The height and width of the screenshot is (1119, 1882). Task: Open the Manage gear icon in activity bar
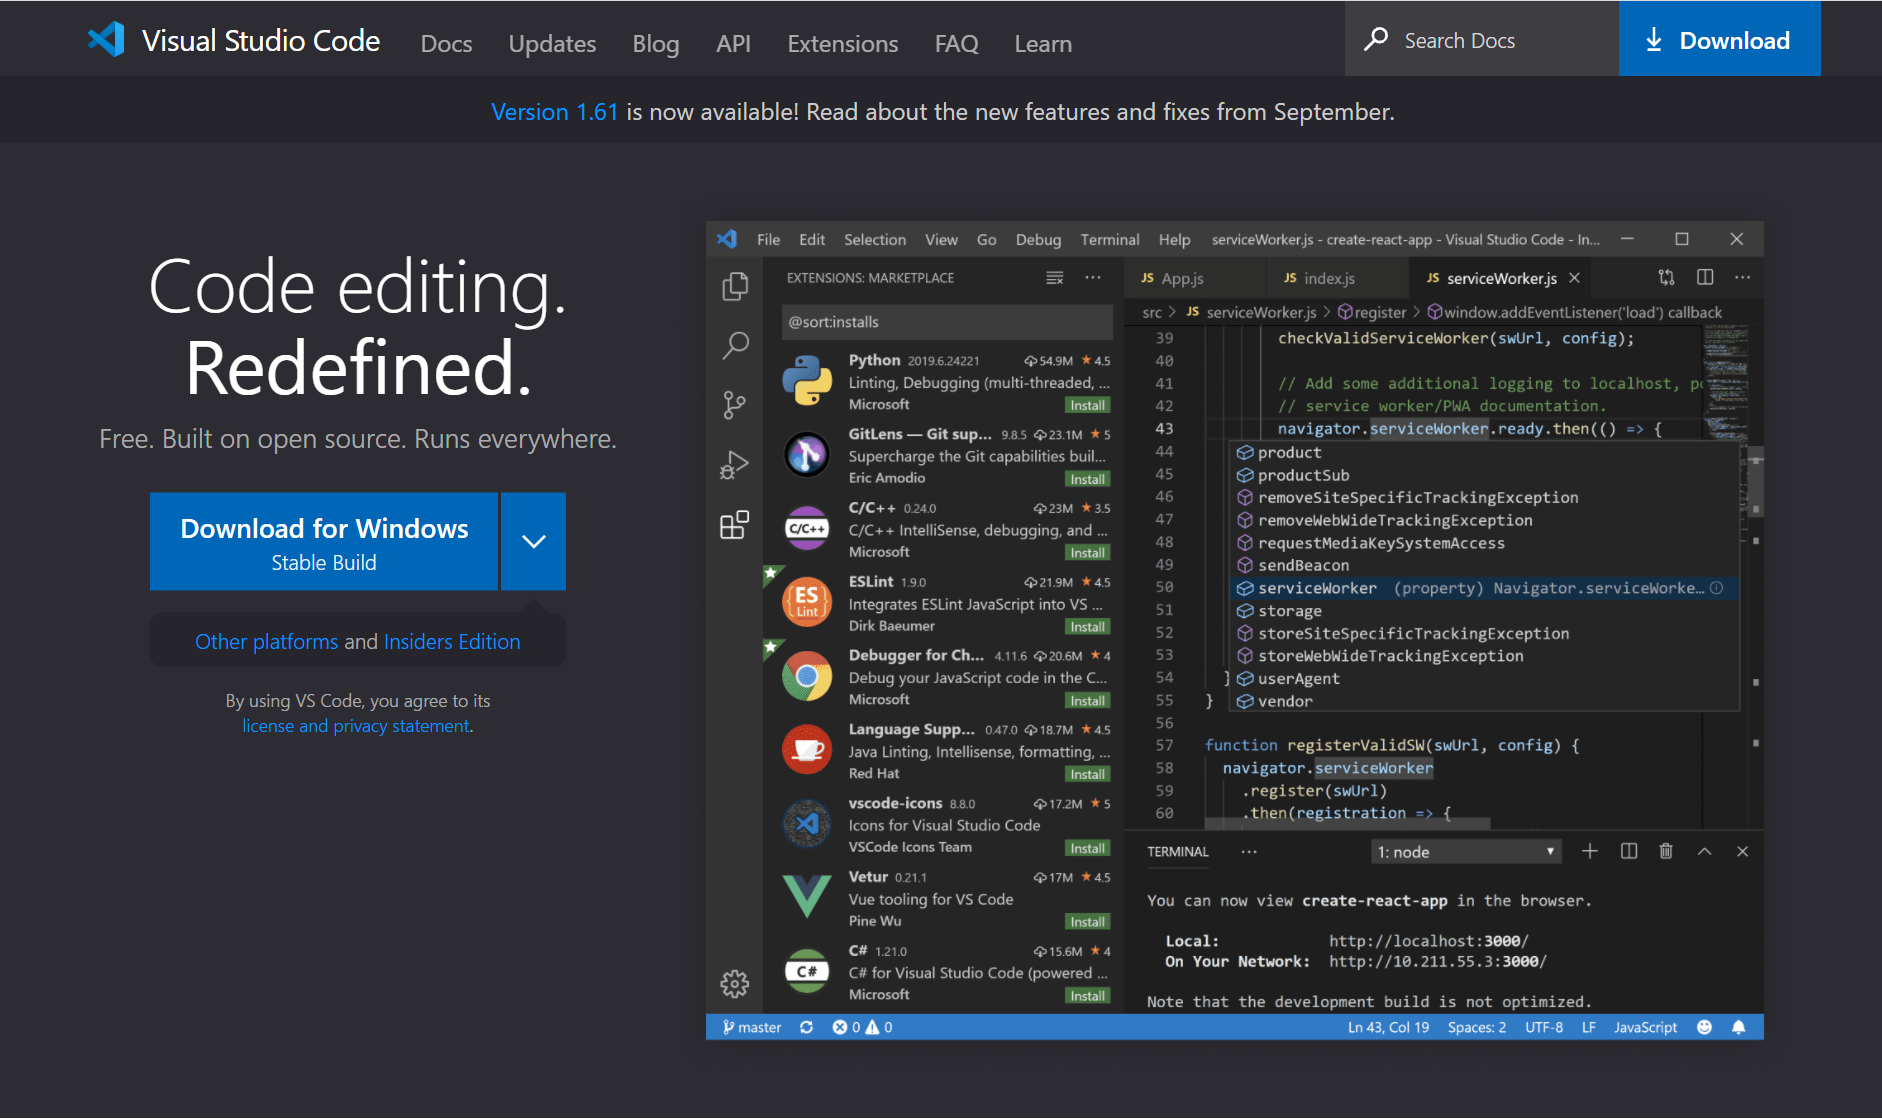(x=735, y=984)
